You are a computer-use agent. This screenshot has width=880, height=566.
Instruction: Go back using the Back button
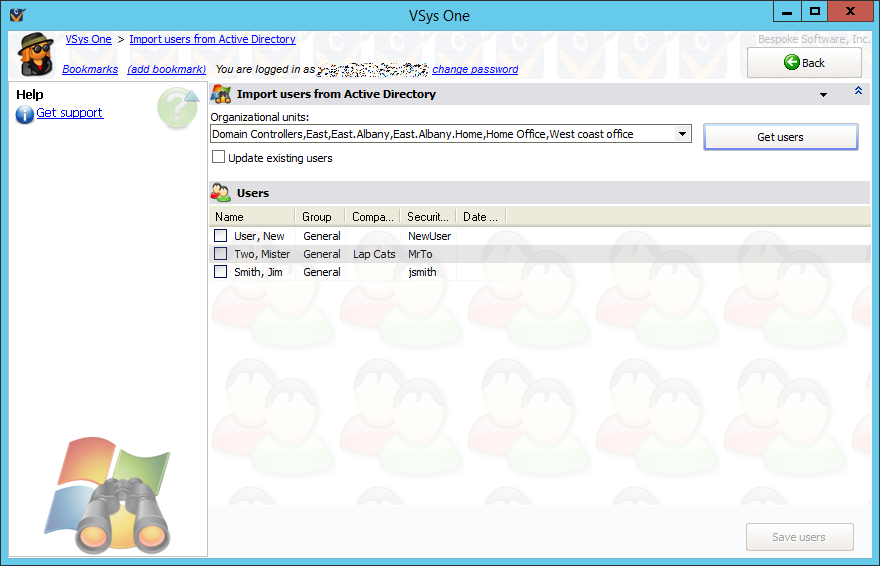804,63
